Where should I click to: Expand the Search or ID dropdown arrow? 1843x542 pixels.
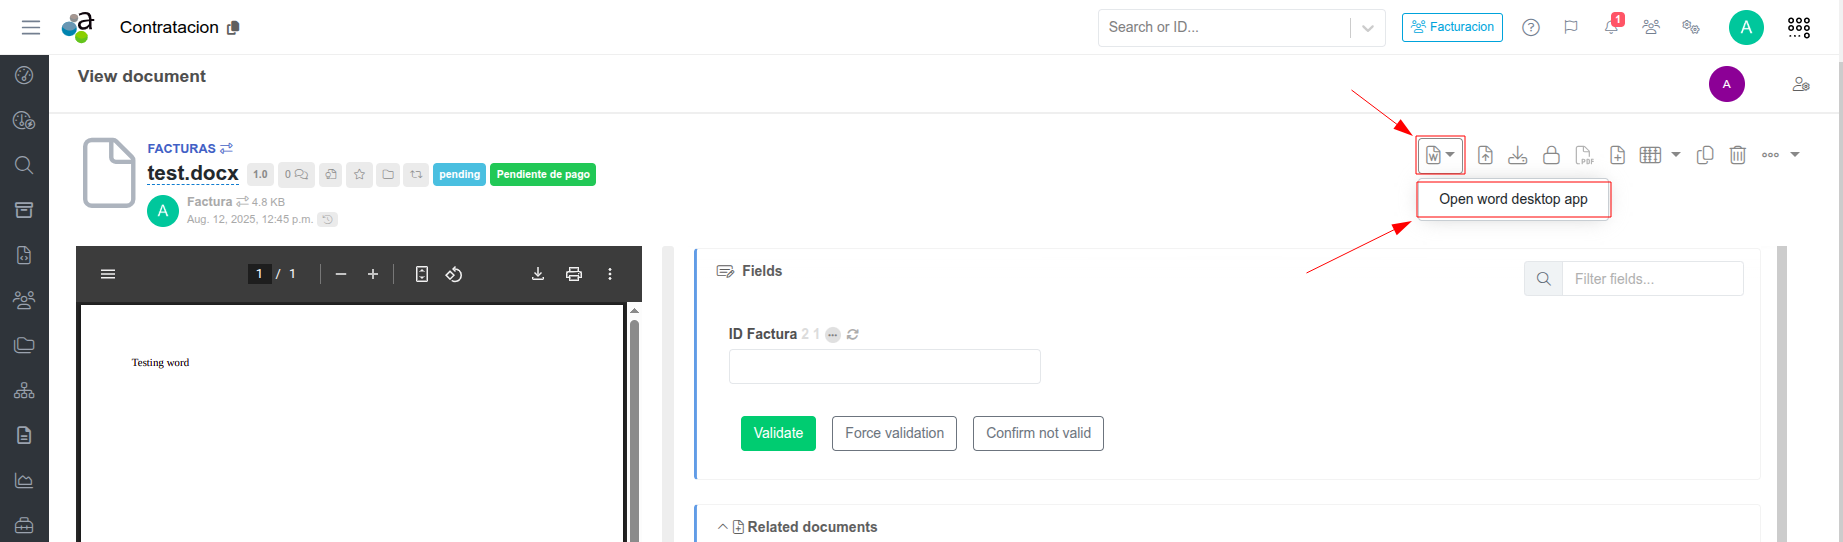tap(1367, 28)
